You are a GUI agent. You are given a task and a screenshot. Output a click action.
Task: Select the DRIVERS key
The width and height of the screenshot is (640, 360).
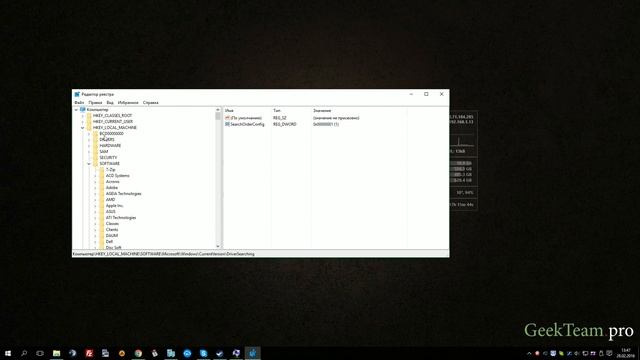point(107,140)
